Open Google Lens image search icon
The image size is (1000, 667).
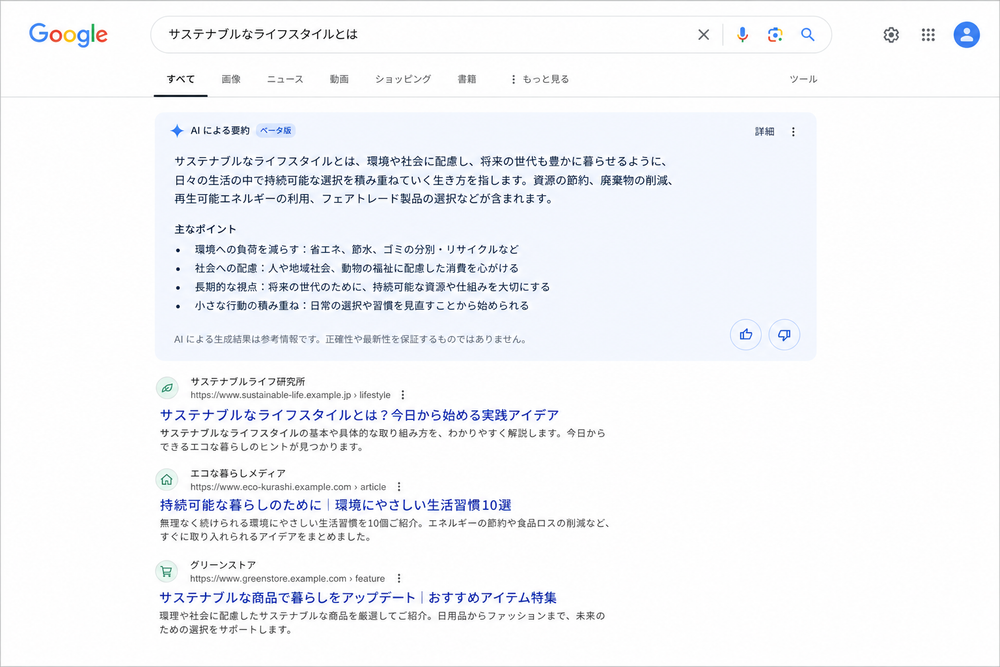(x=775, y=34)
